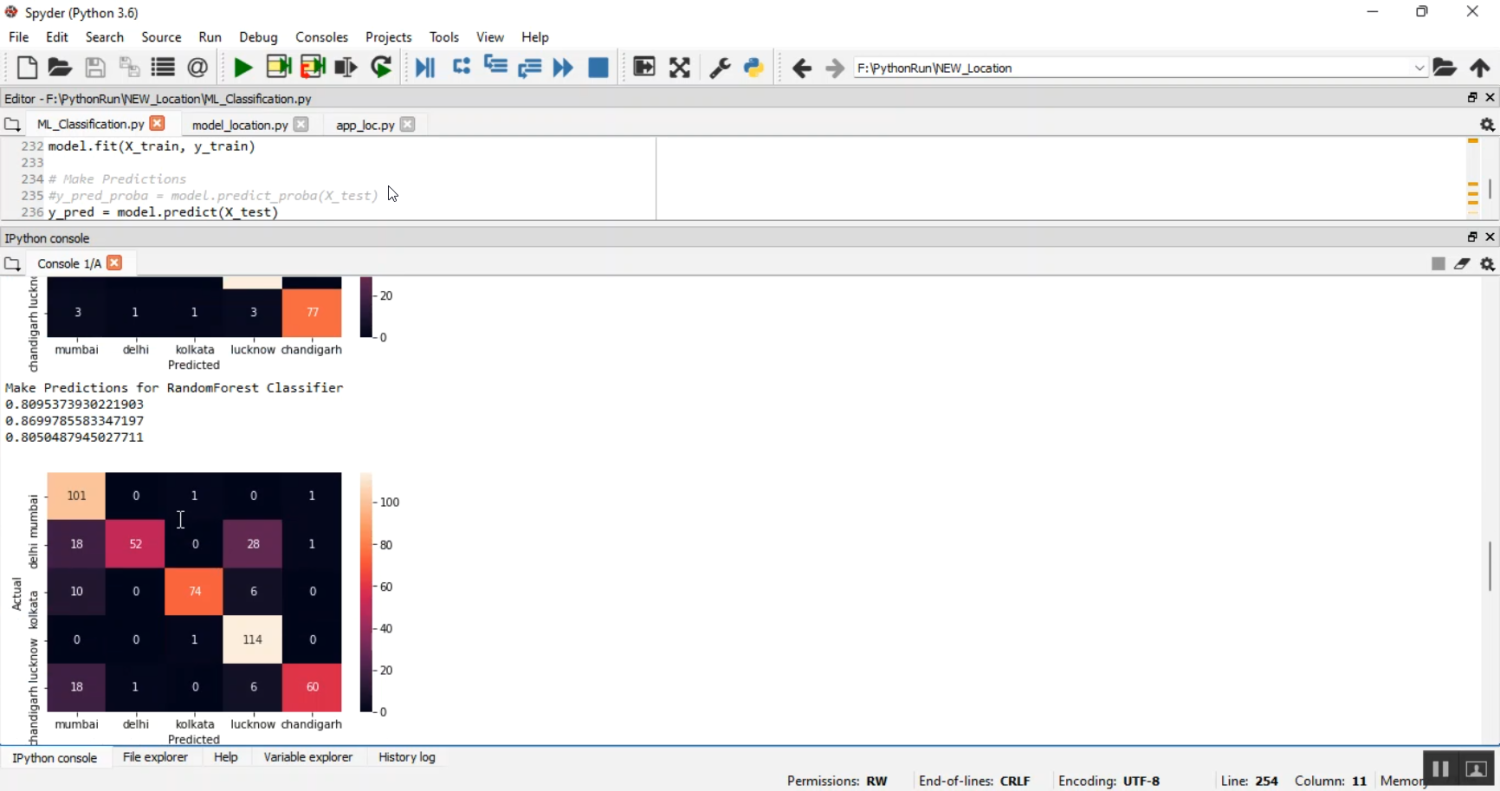Maximize current pane using the arrows icon
This screenshot has height=791, width=1500.
(680, 68)
